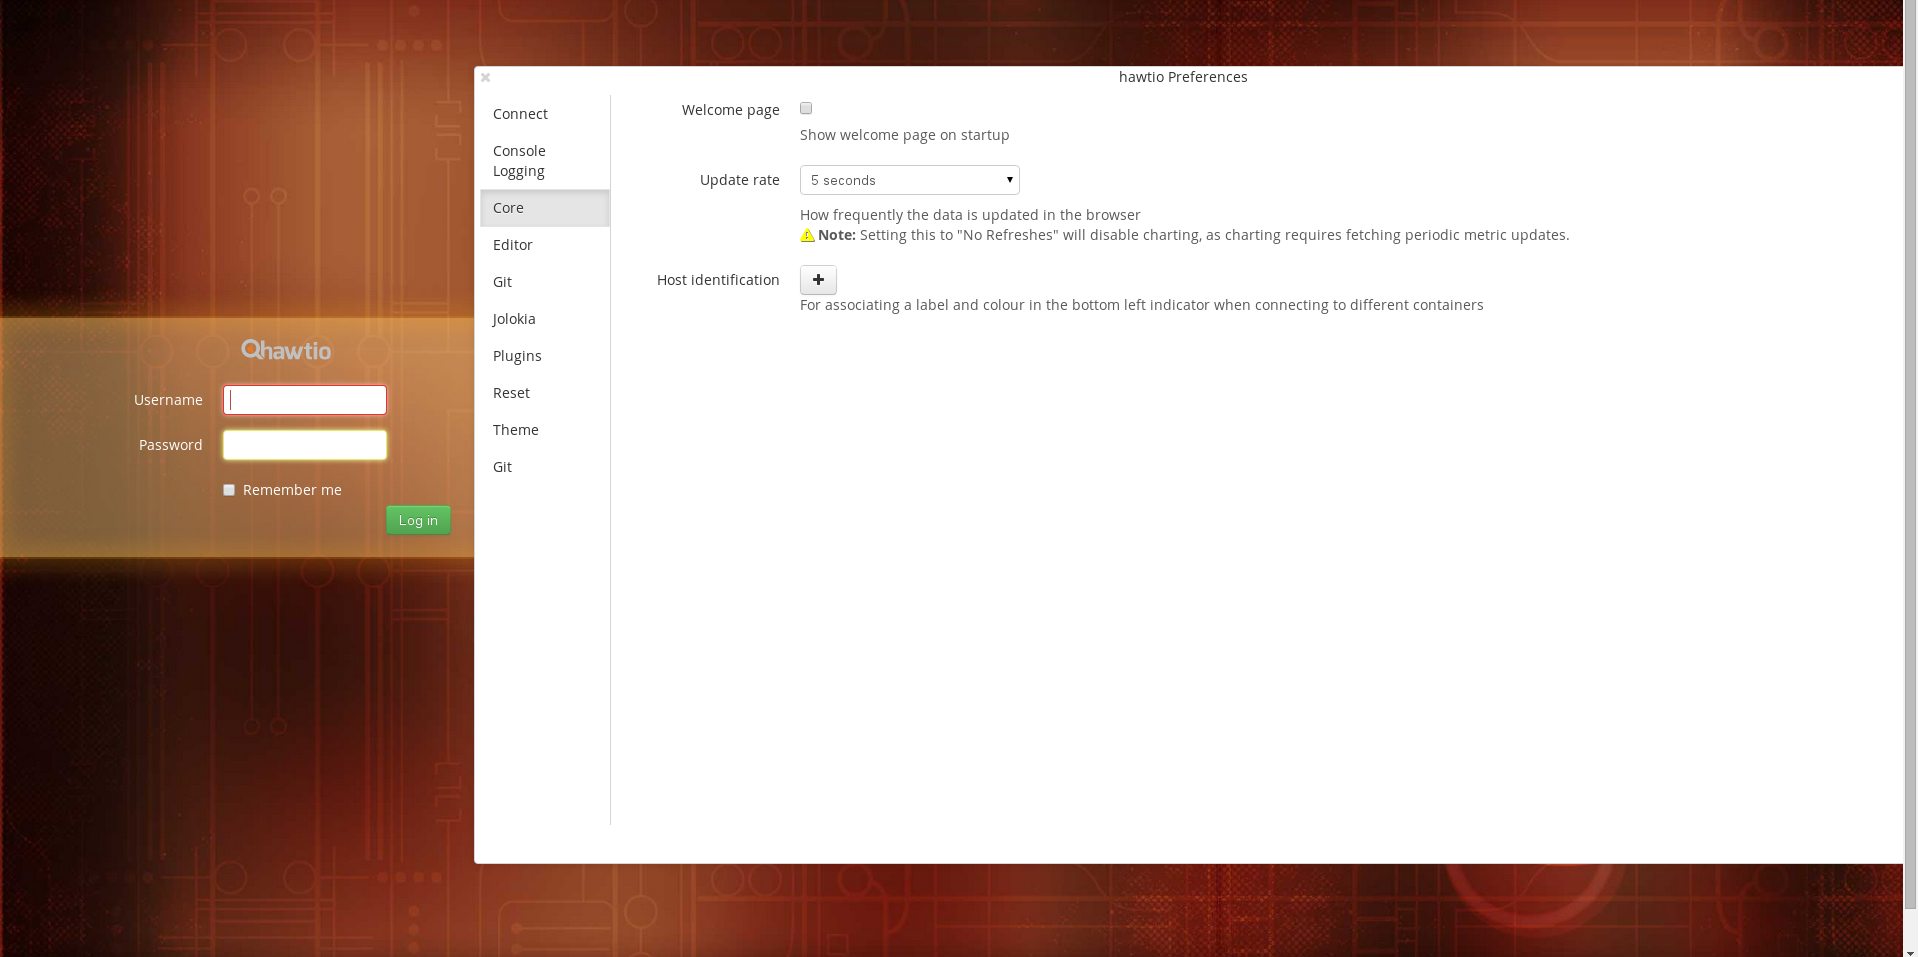Focus the Password input field
The height and width of the screenshot is (957, 1919).
click(305, 445)
